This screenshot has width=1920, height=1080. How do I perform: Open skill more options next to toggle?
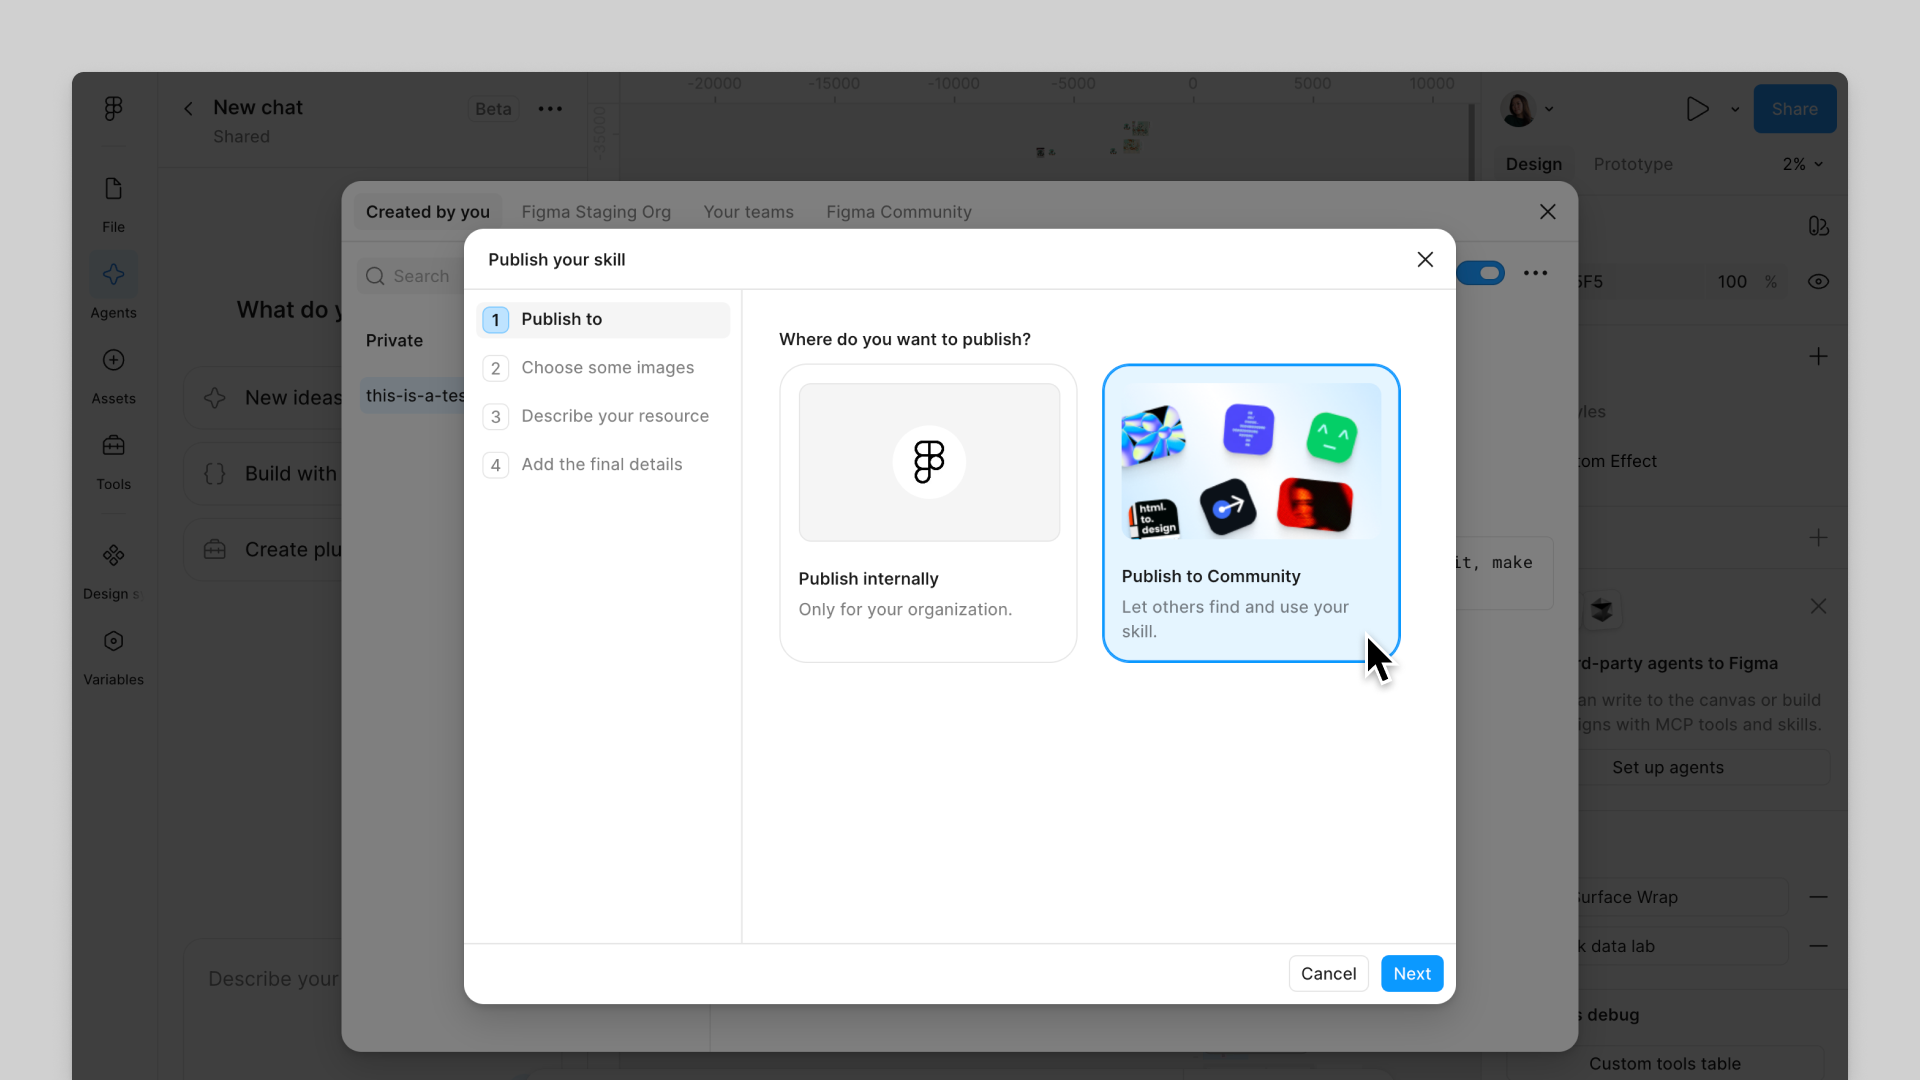(1535, 273)
